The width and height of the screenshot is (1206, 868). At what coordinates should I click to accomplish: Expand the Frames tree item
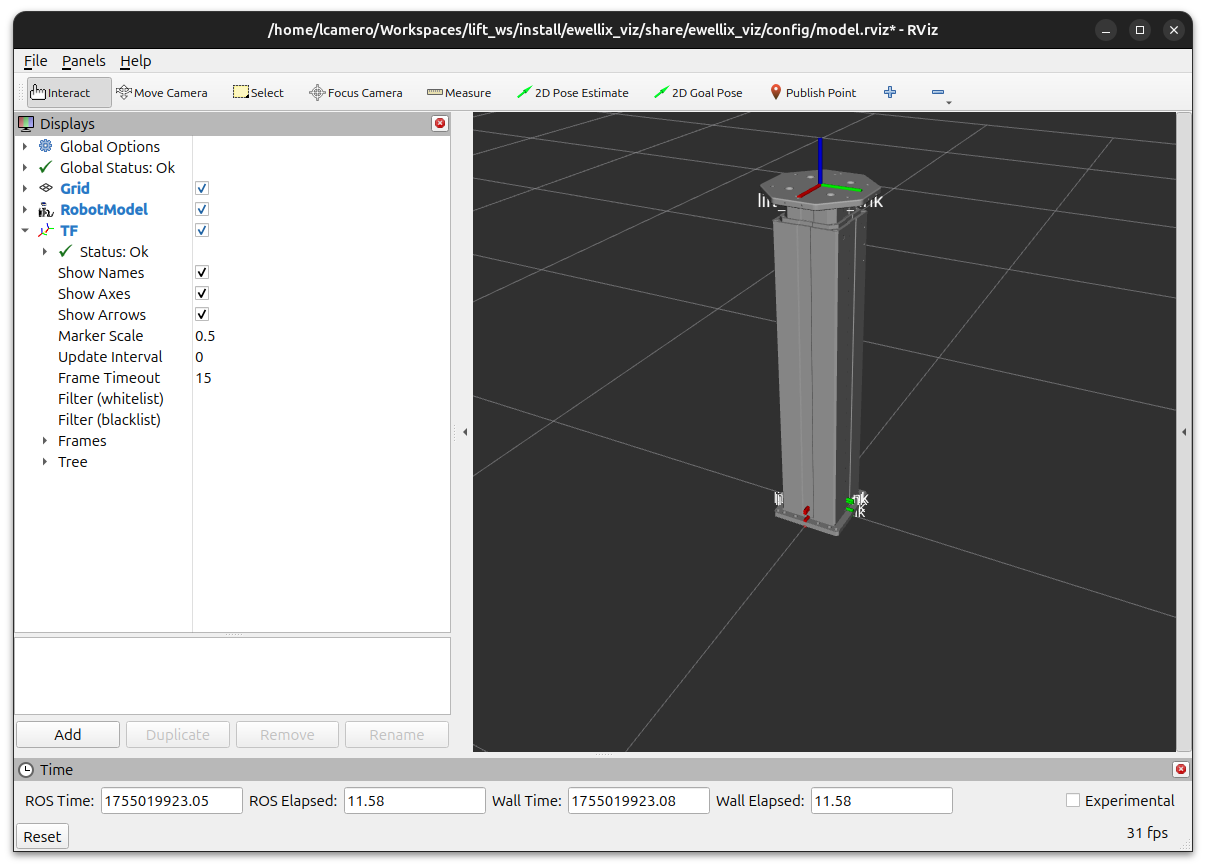[45, 440]
